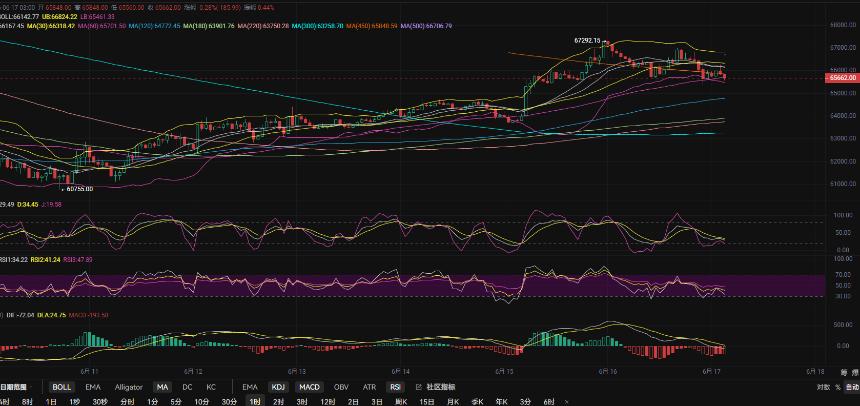The width and height of the screenshot is (860, 406).
Task: Click the 6月 13 date axis label
Action: (296, 371)
